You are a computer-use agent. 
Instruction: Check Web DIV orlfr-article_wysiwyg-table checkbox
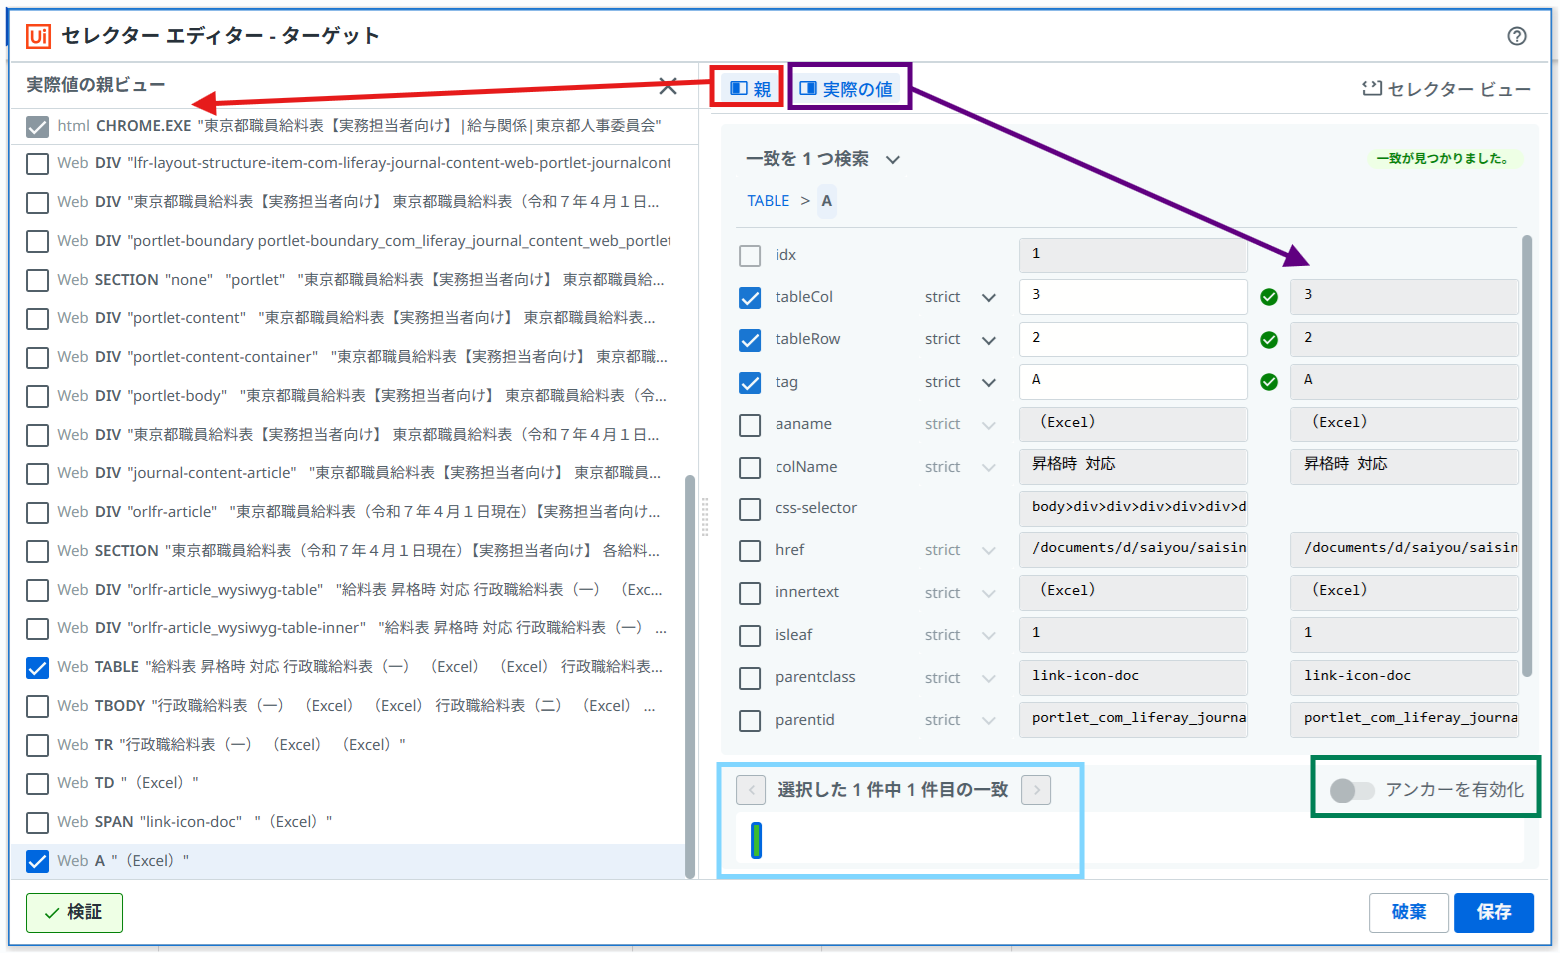pyautogui.click(x=38, y=591)
